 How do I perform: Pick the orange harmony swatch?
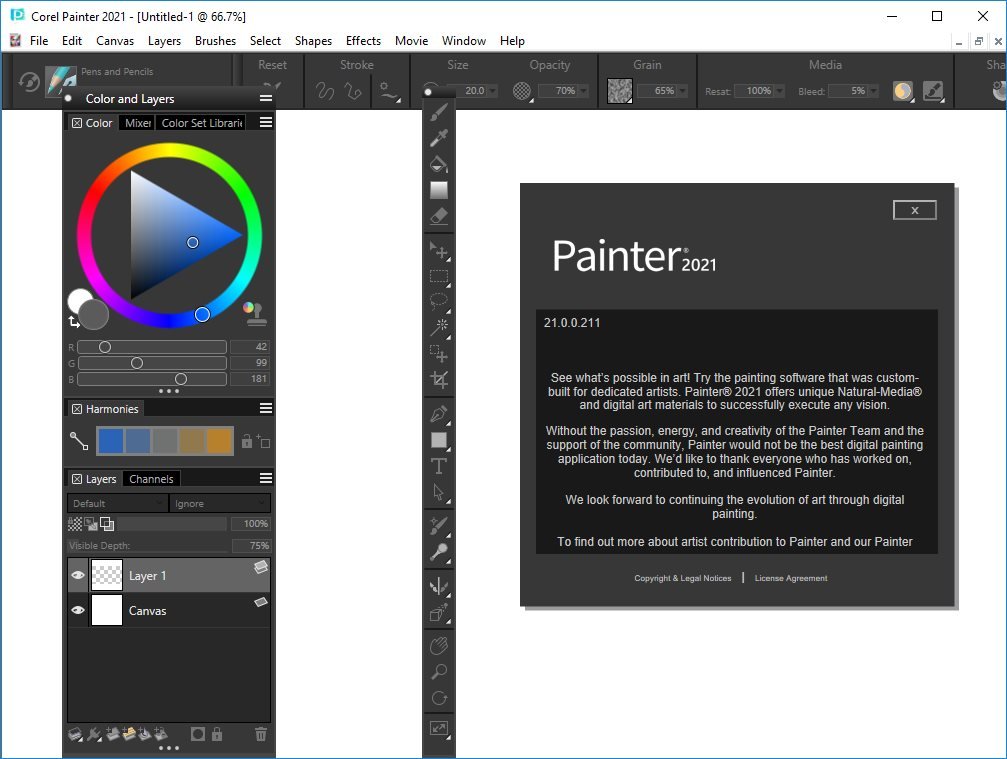point(219,441)
